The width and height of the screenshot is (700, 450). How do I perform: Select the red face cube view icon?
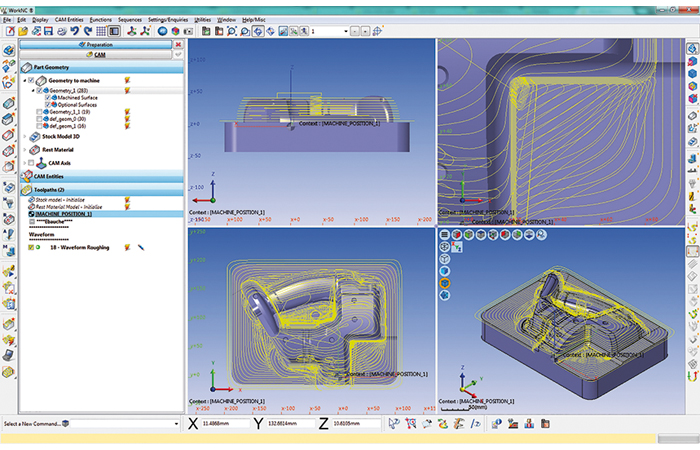(456, 235)
